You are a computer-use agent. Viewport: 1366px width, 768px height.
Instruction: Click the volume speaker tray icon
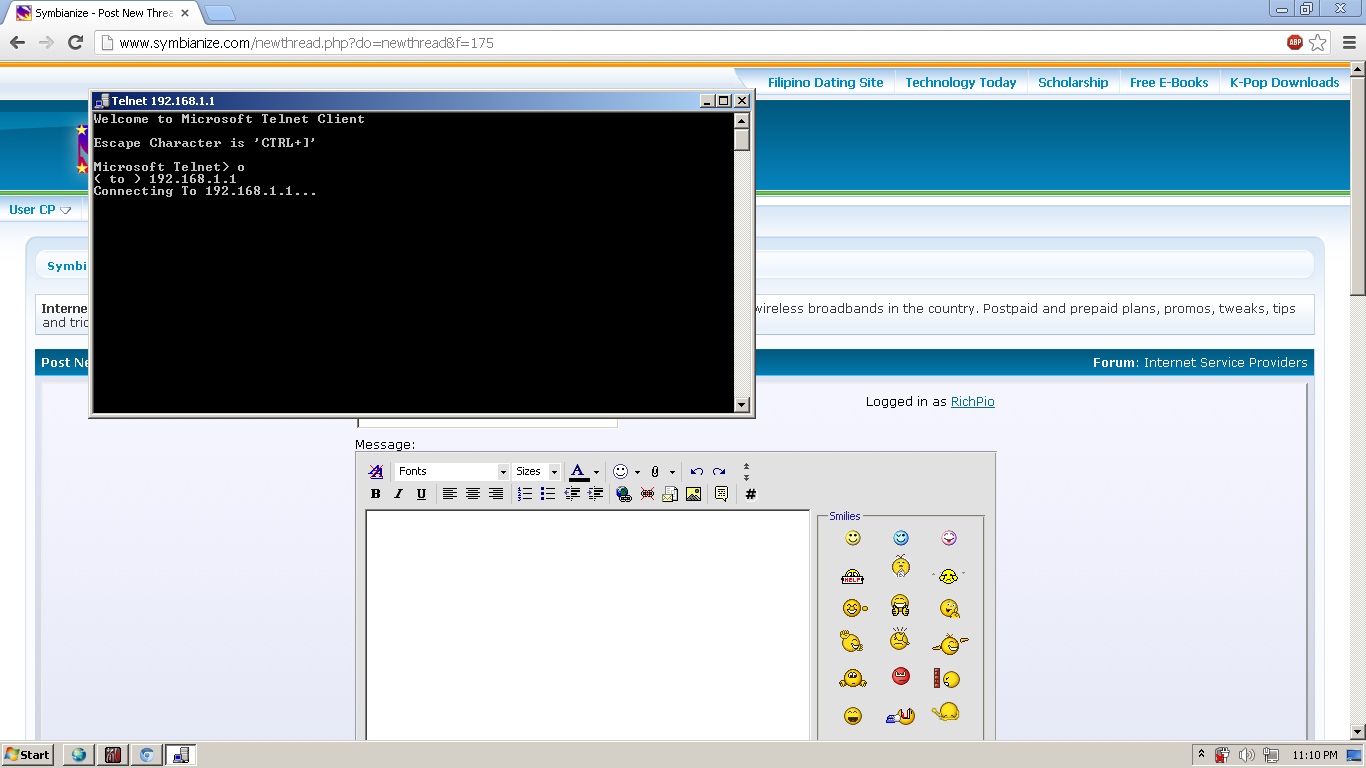click(x=1246, y=755)
